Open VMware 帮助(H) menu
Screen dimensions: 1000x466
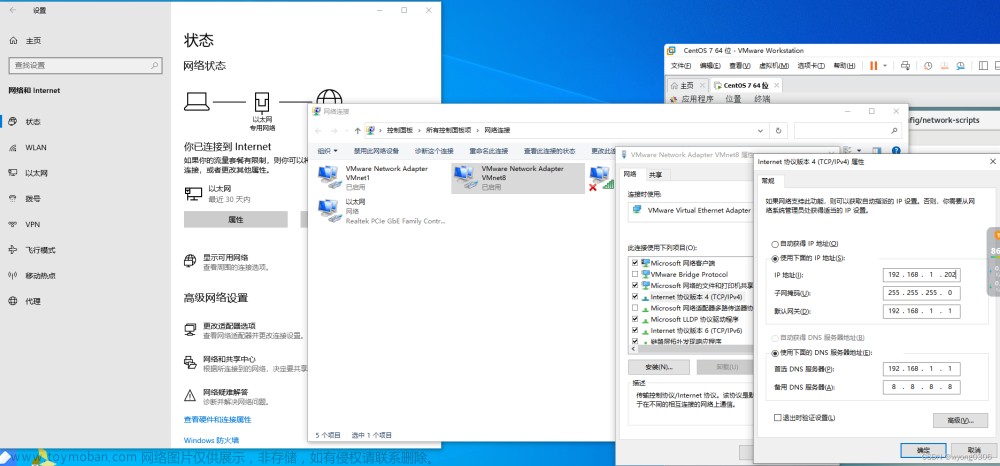tap(844, 66)
